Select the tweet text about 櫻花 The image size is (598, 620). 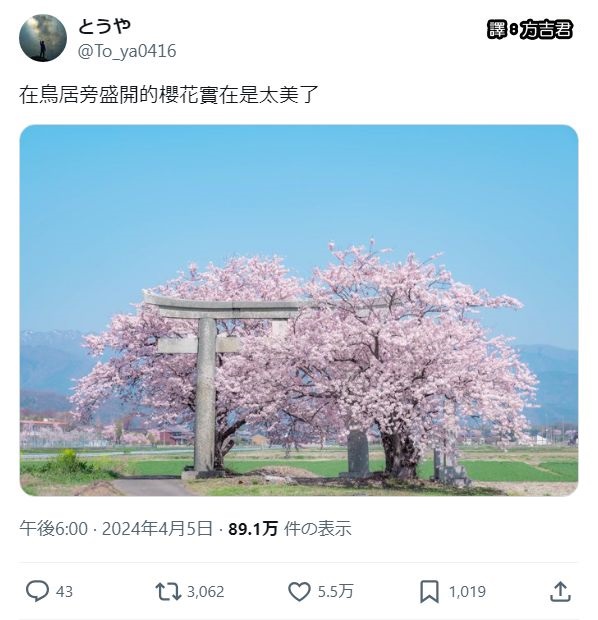(x=169, y=95)
